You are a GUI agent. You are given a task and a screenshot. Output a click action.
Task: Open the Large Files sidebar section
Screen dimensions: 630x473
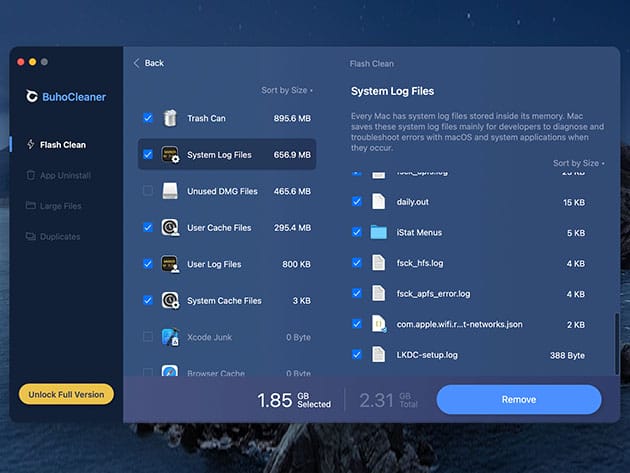(60, 206)
